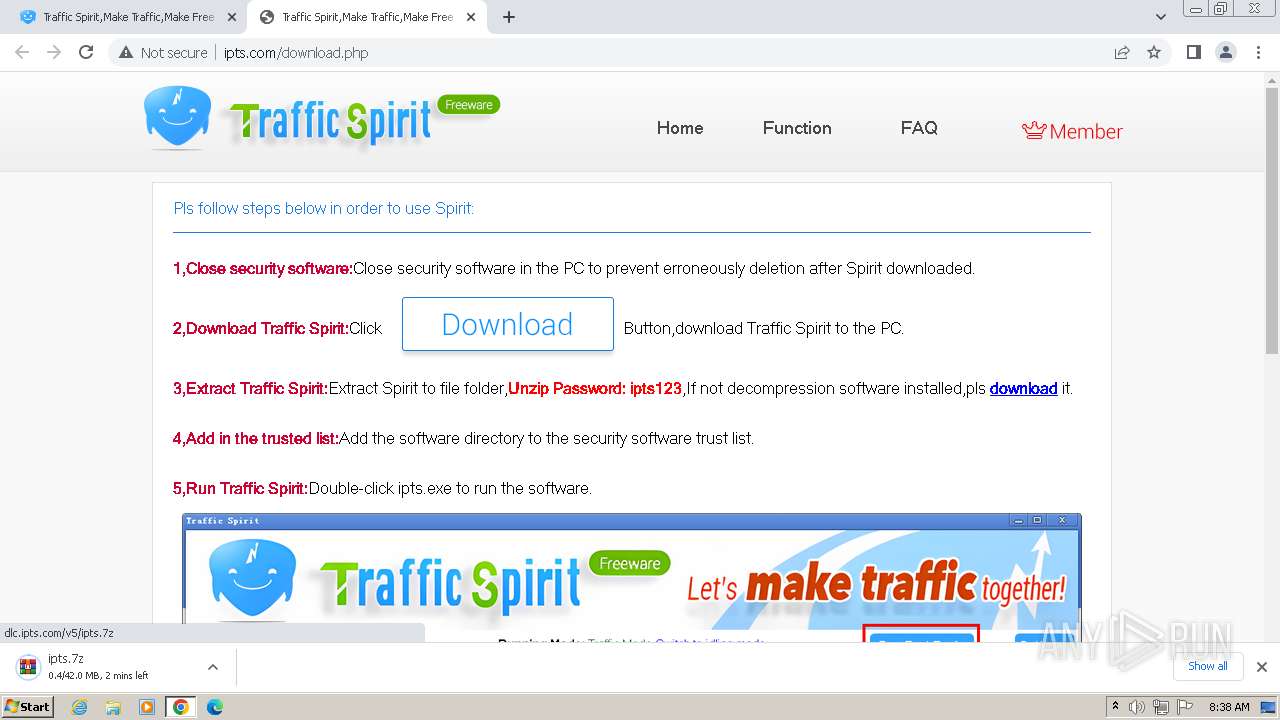Launch Microsoft Edge from the taskbar
Screen dimensions: 1280x720
click(x=215, y=707)
